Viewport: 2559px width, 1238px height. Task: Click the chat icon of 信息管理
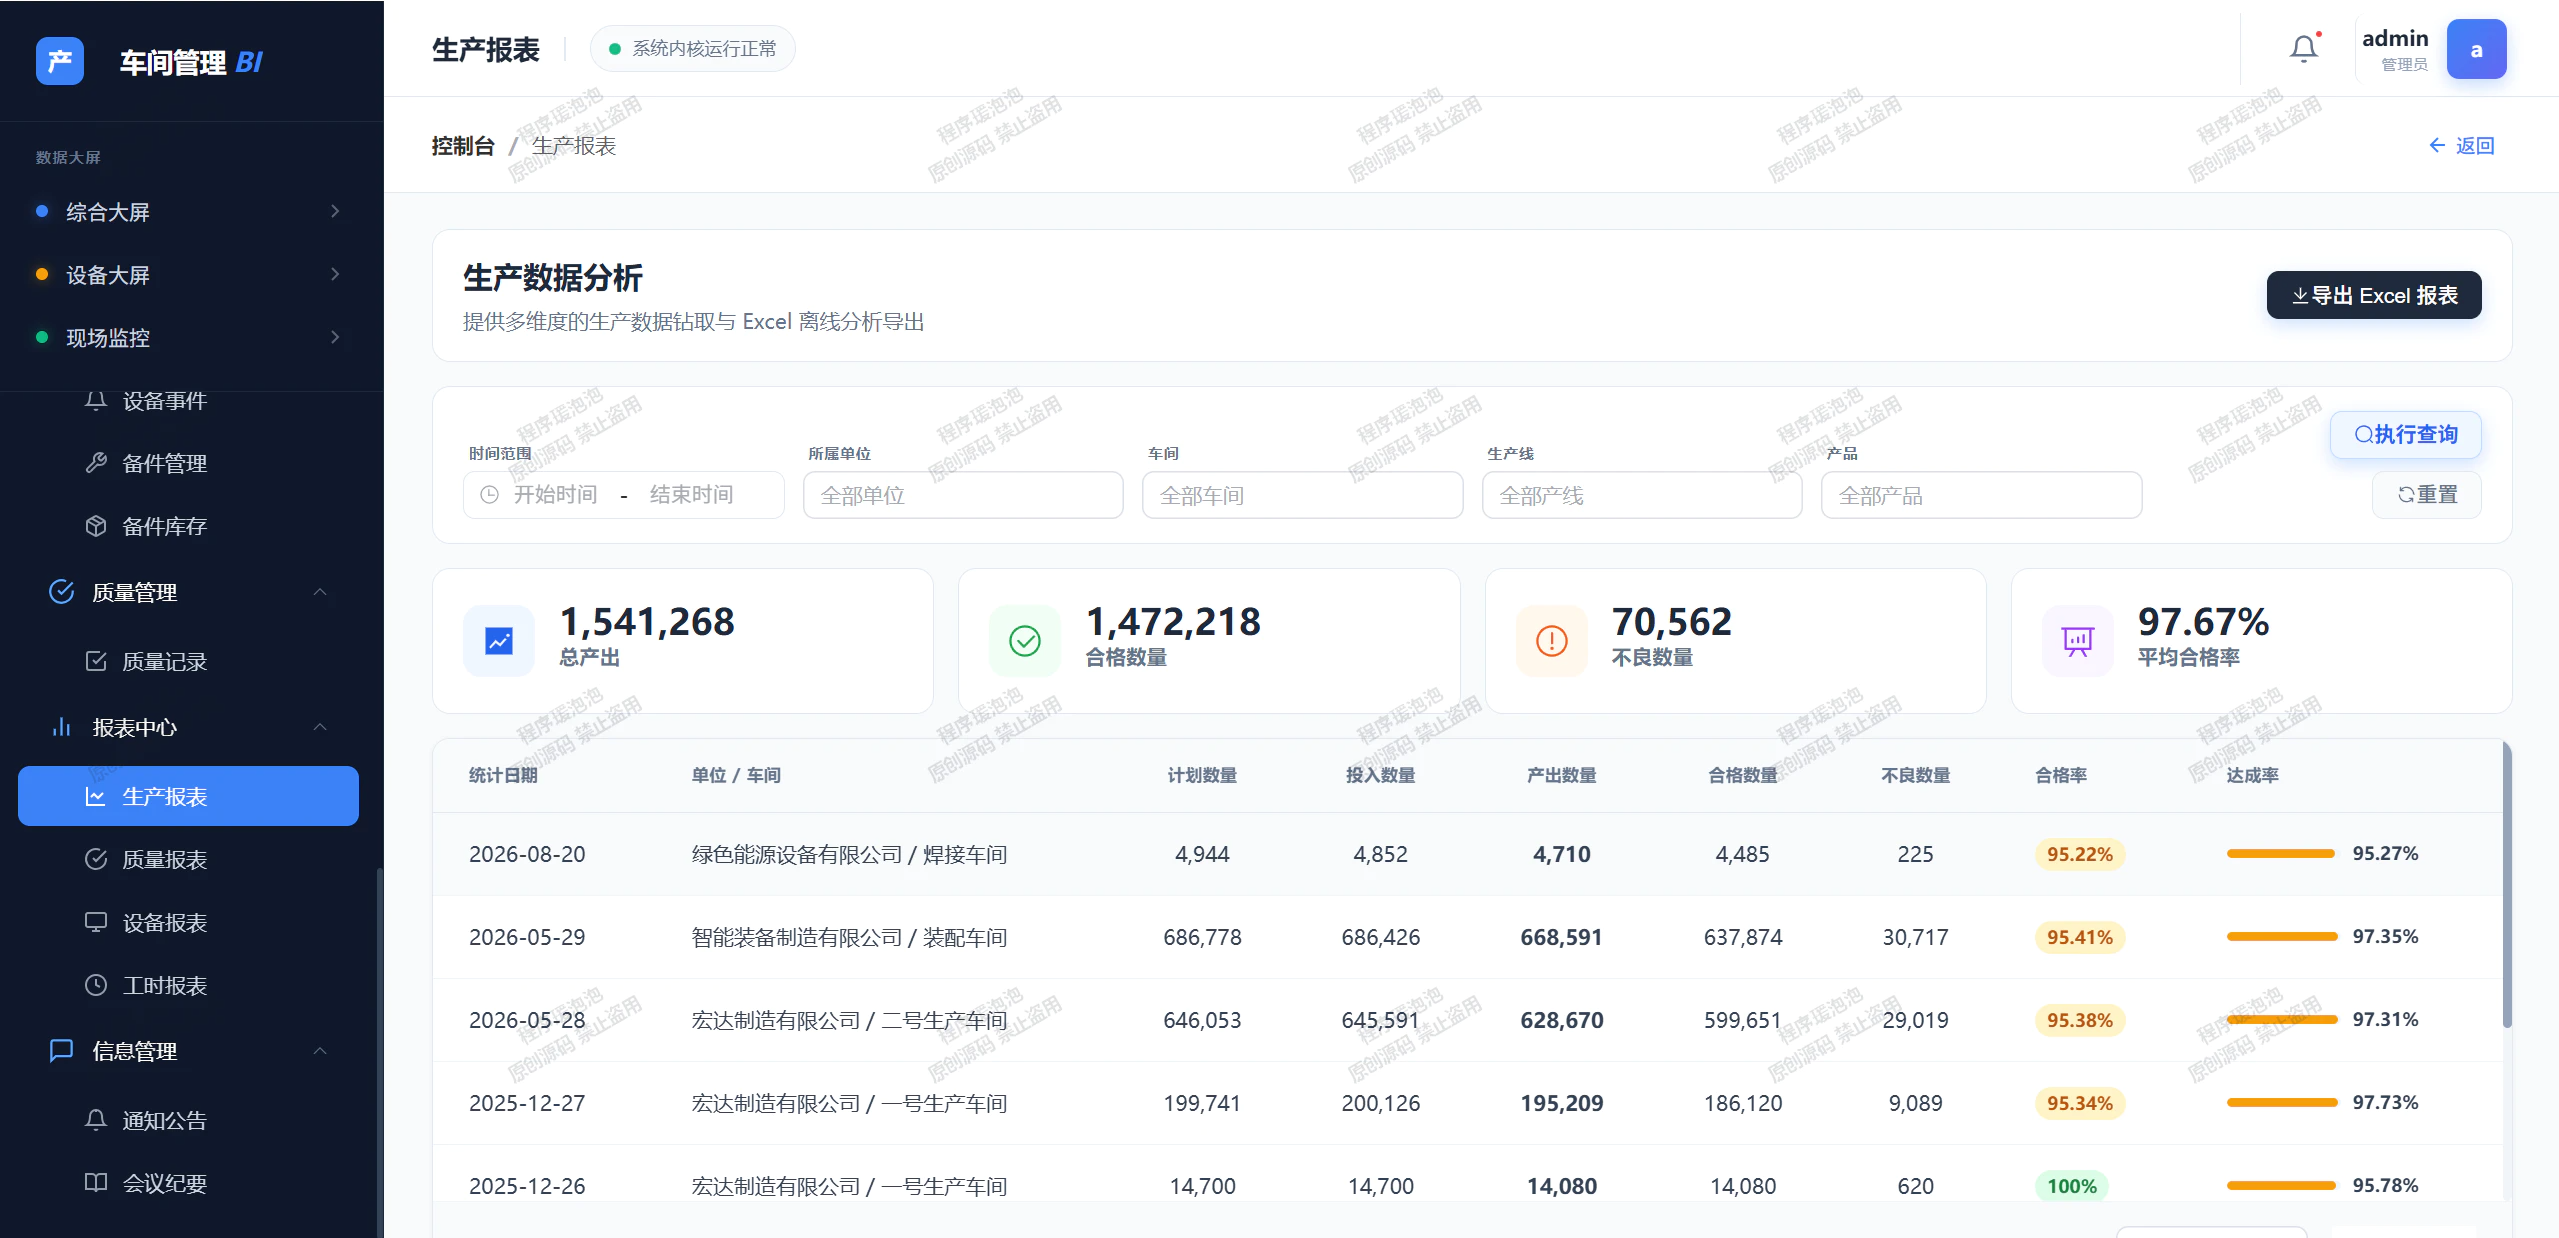(x=61, y=1051)
